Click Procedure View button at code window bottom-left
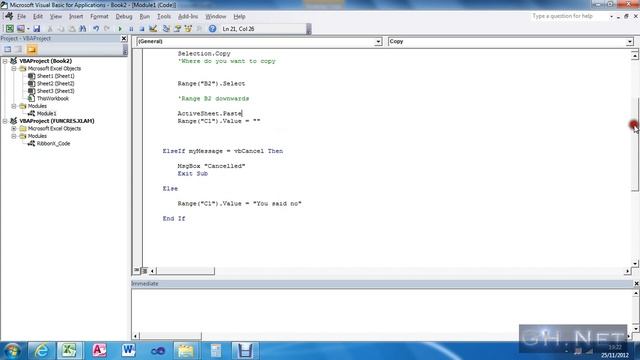Screen dimensions: 640x360 [x=136, y=270]
